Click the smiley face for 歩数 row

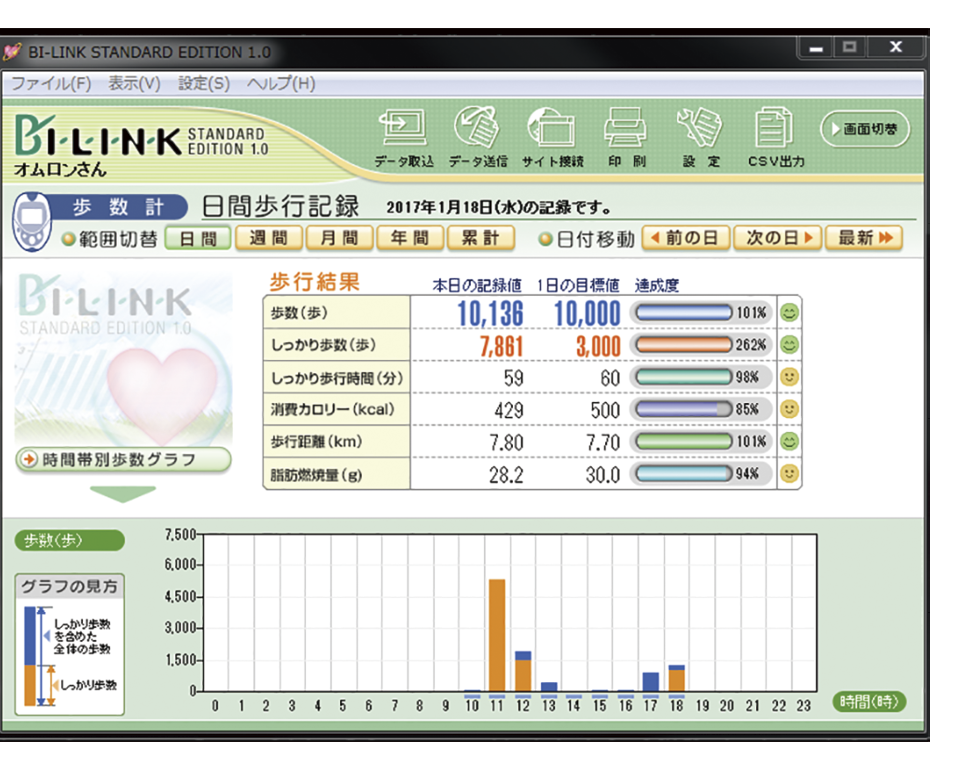[789, 313]
